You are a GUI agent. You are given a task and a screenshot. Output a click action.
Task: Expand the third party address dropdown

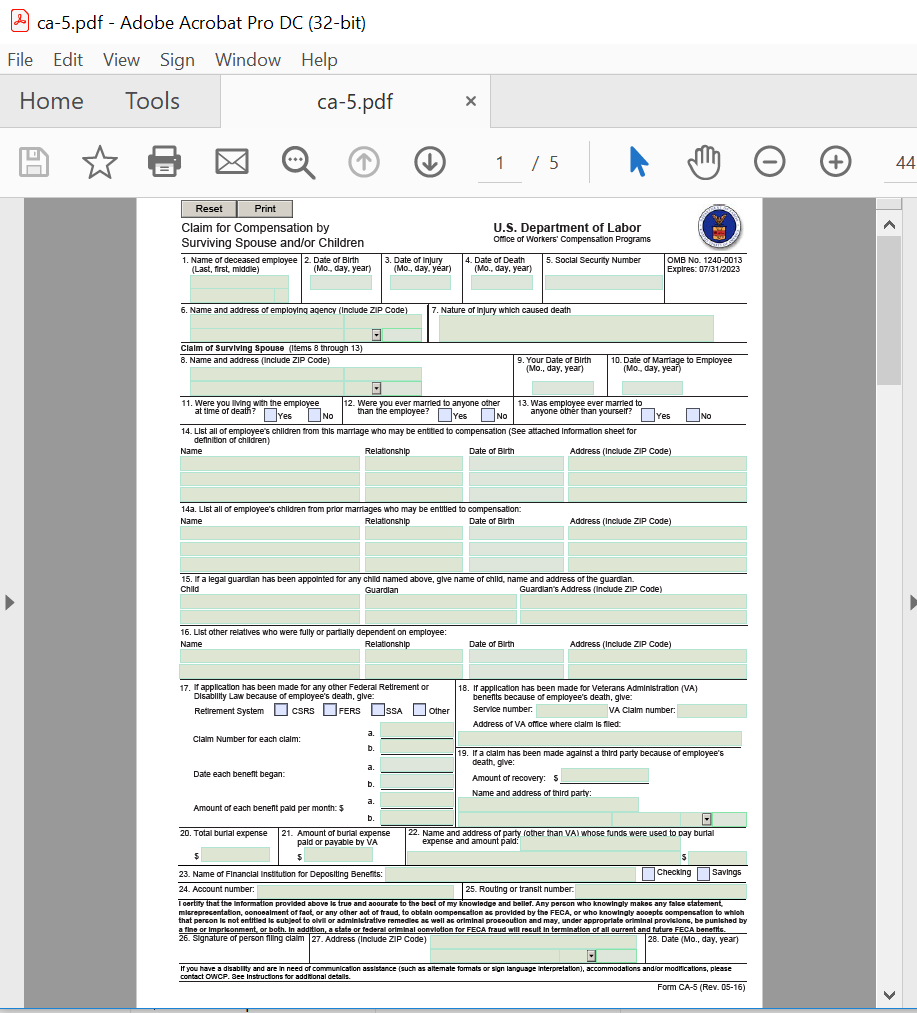pos(706,820)
